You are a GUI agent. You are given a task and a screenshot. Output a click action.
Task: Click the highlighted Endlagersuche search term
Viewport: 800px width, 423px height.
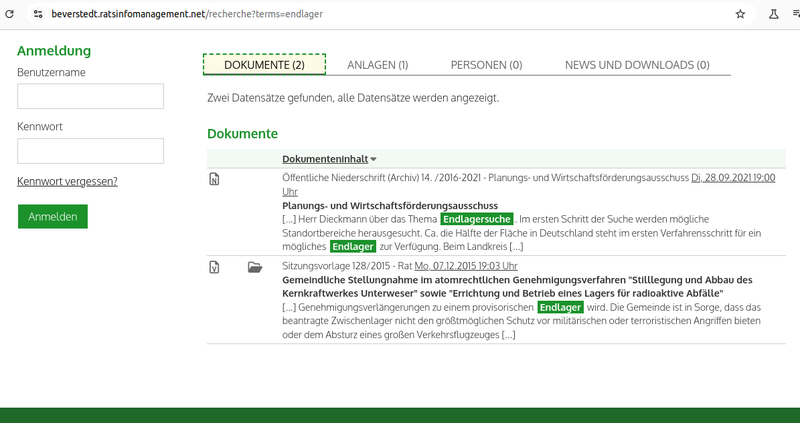477,218
